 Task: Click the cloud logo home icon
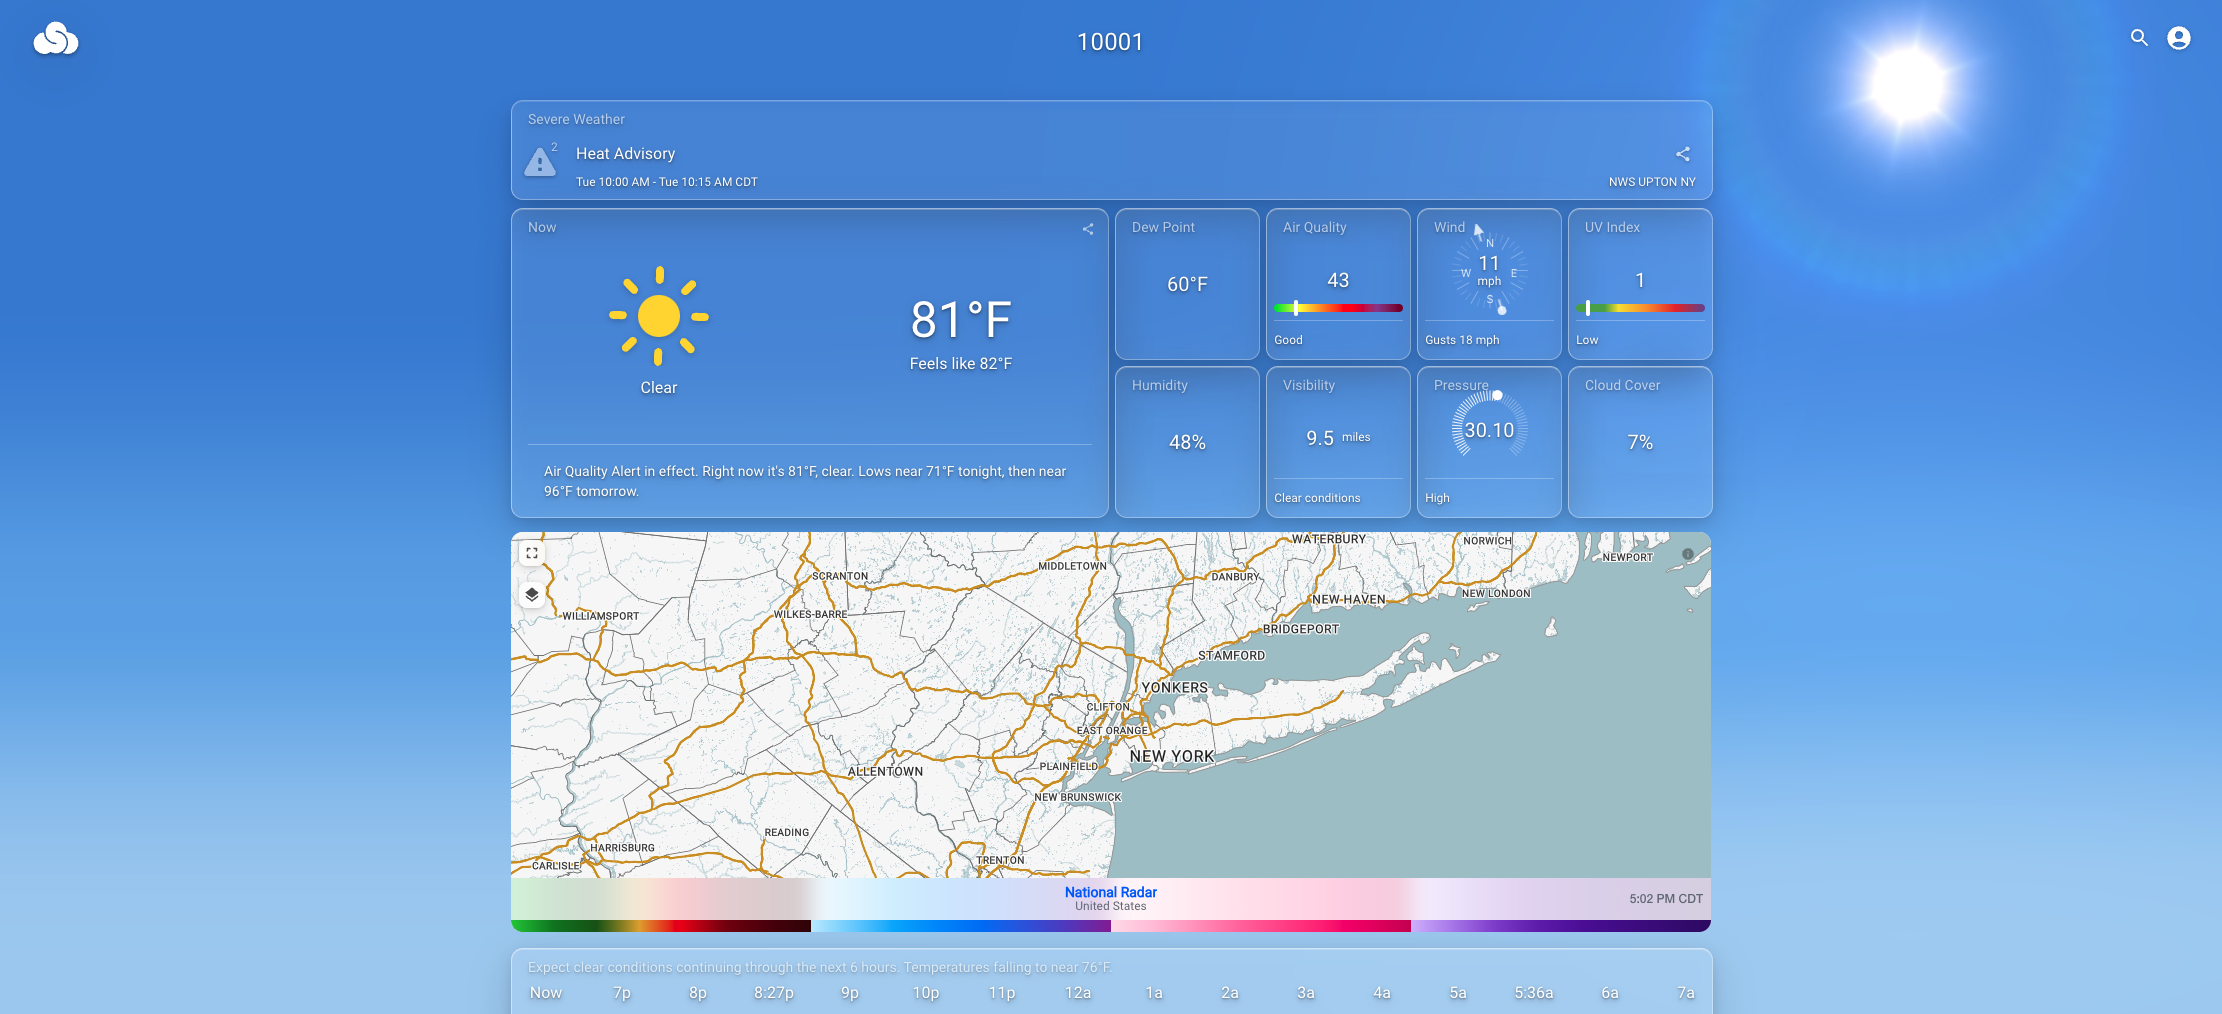point(56,39)
